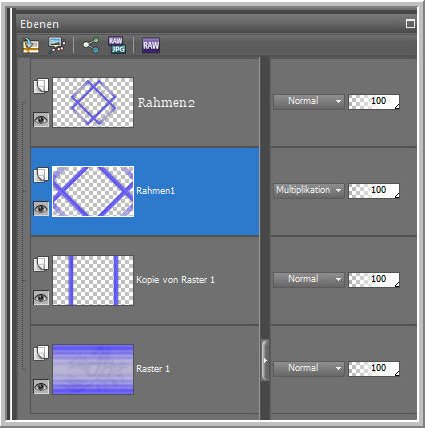Click the layer type icon on Rahmen1
This screenshot has height=428, width=426.
[41, 175]
